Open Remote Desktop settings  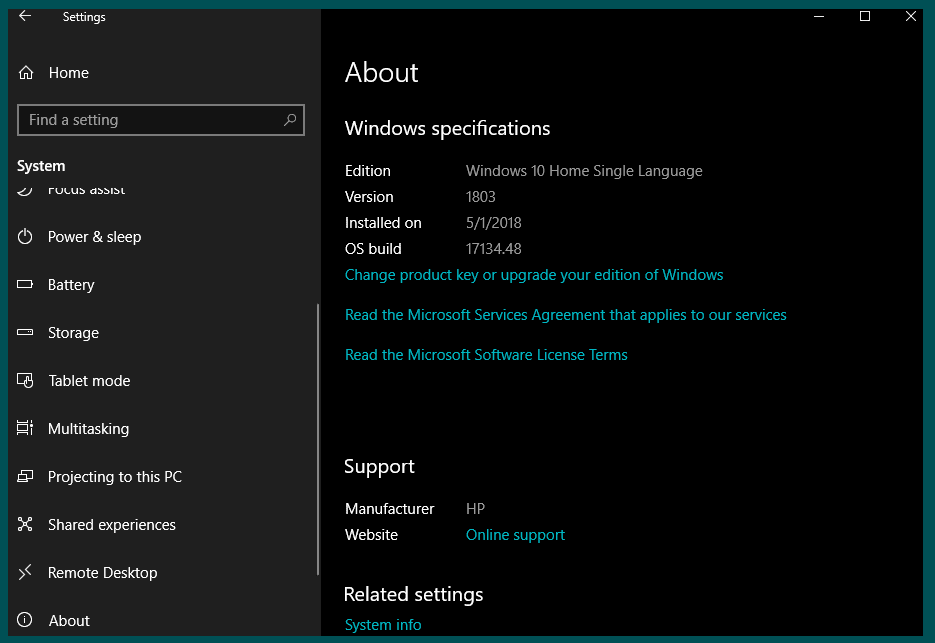[103, 573]
